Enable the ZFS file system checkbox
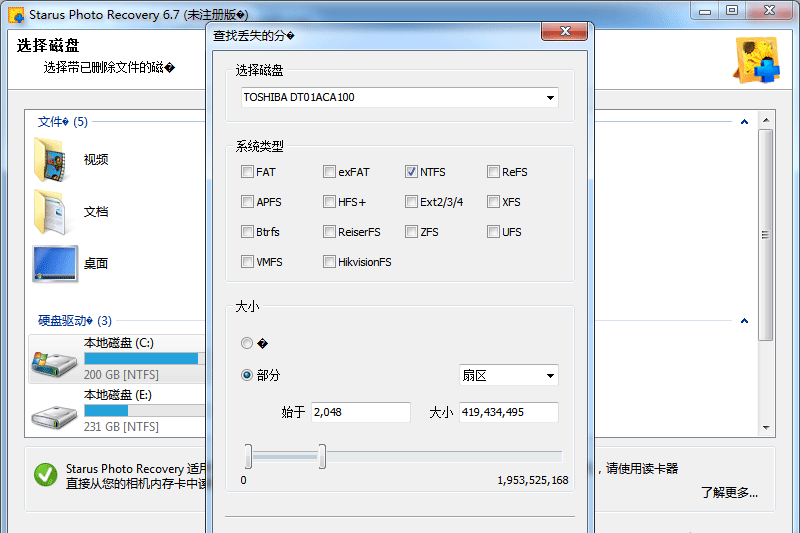 [411, 232]
